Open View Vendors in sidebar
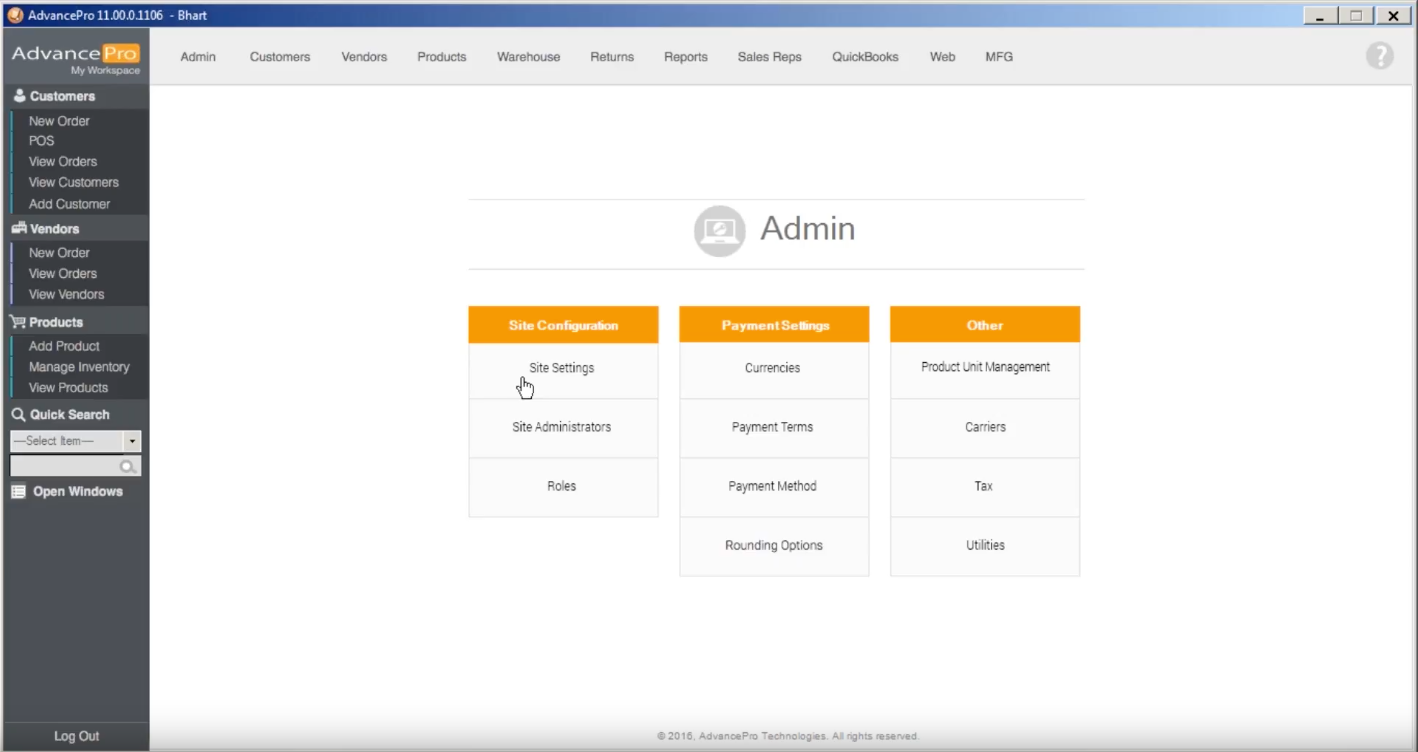 [66, 295]
